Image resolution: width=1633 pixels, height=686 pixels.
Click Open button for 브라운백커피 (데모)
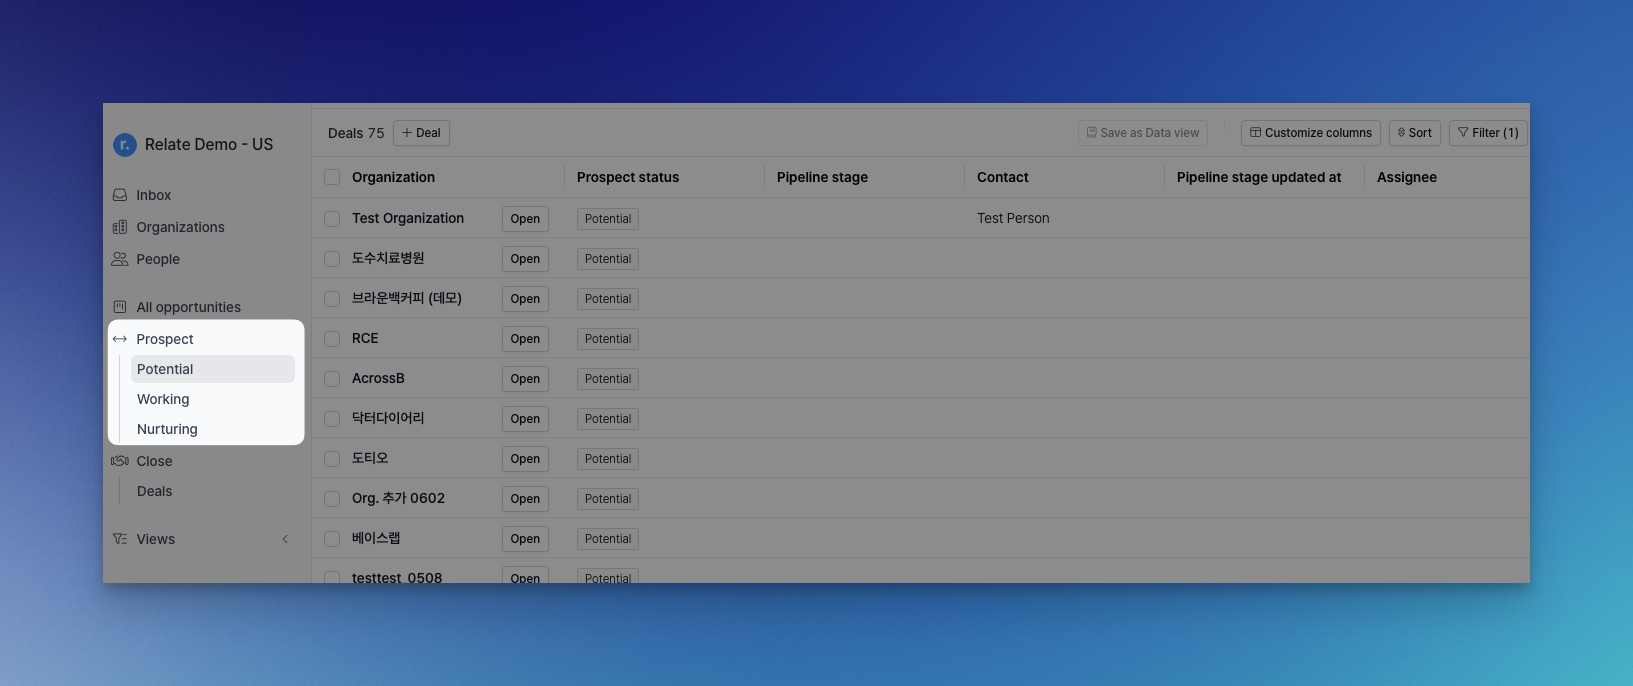pyautogui.click(x=525, y=299)
